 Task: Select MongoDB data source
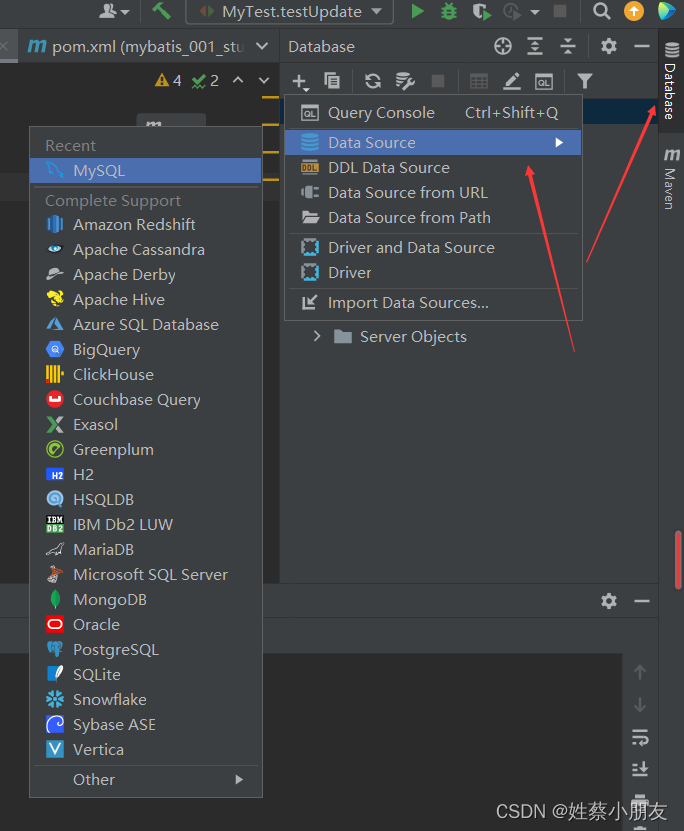pos(146,599)
